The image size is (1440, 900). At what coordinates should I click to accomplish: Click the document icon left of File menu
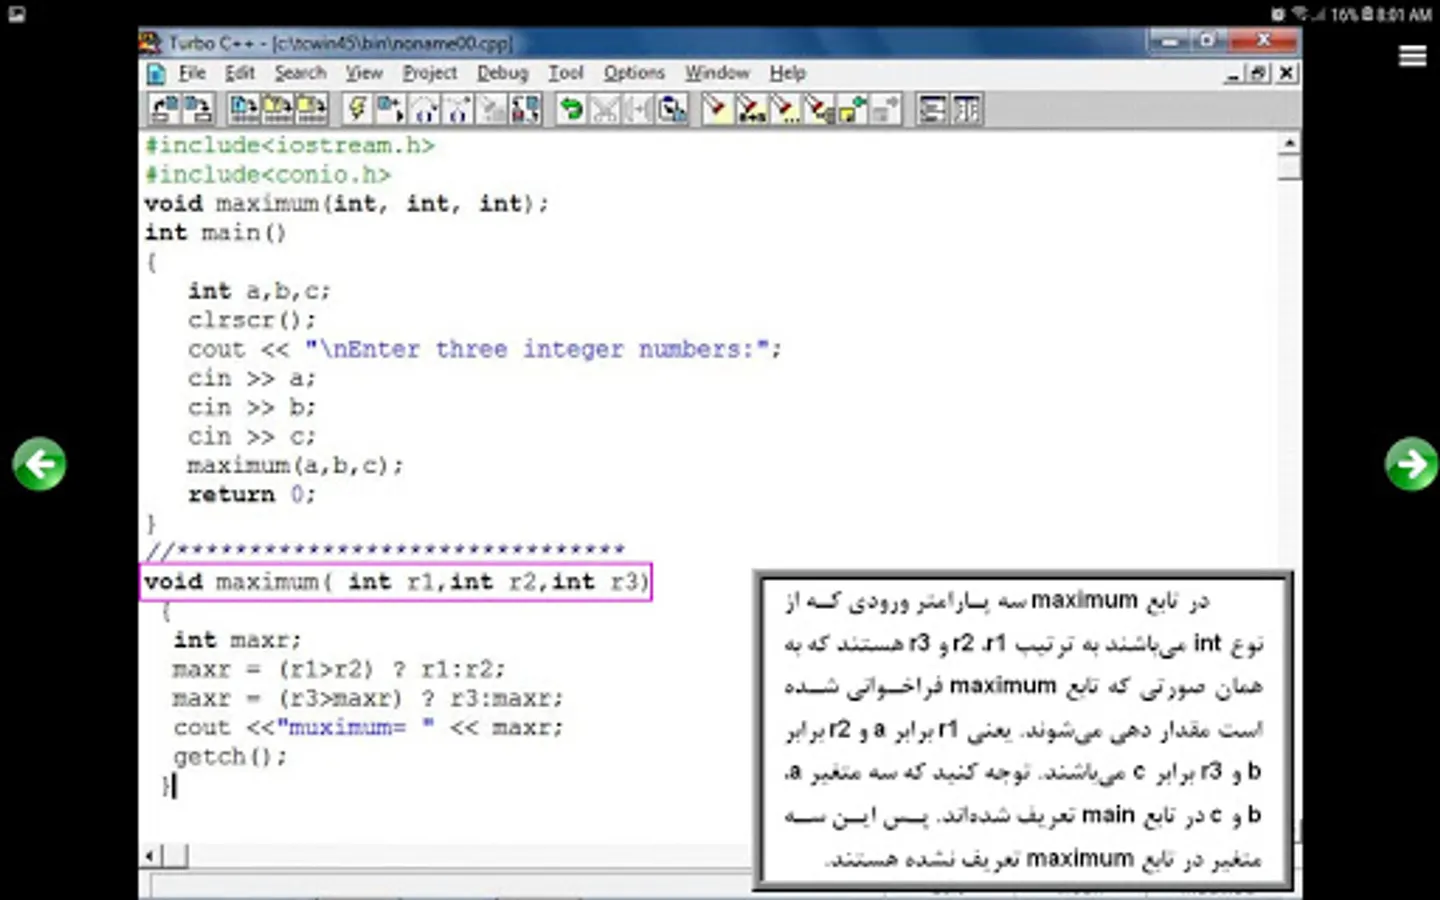tap(156, 74)
